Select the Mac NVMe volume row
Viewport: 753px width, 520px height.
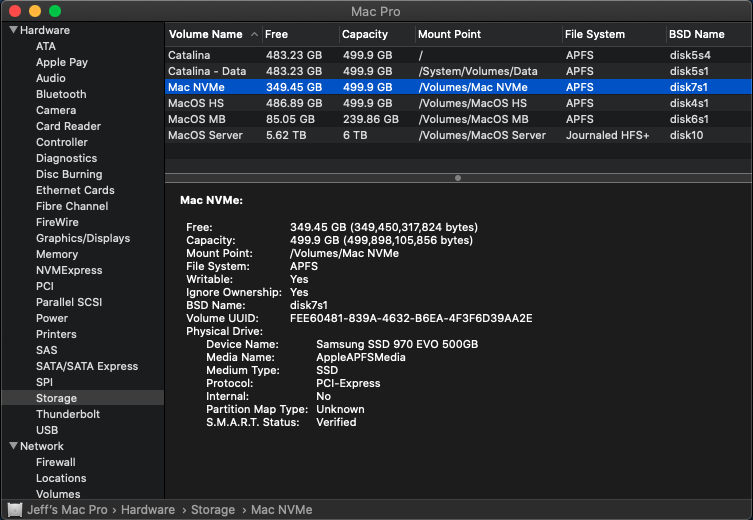pos(458,87)
